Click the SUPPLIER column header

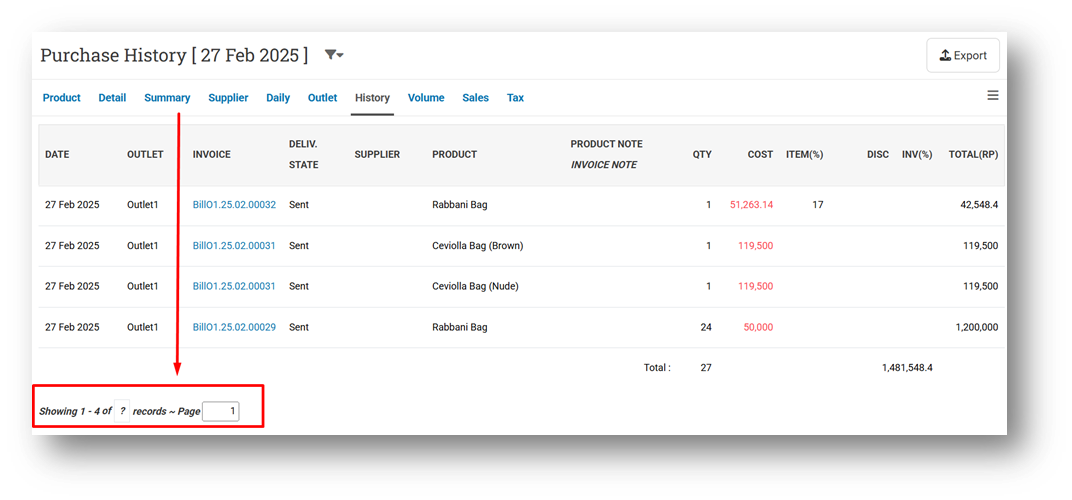pyautogui.click(x=377, y=155)
